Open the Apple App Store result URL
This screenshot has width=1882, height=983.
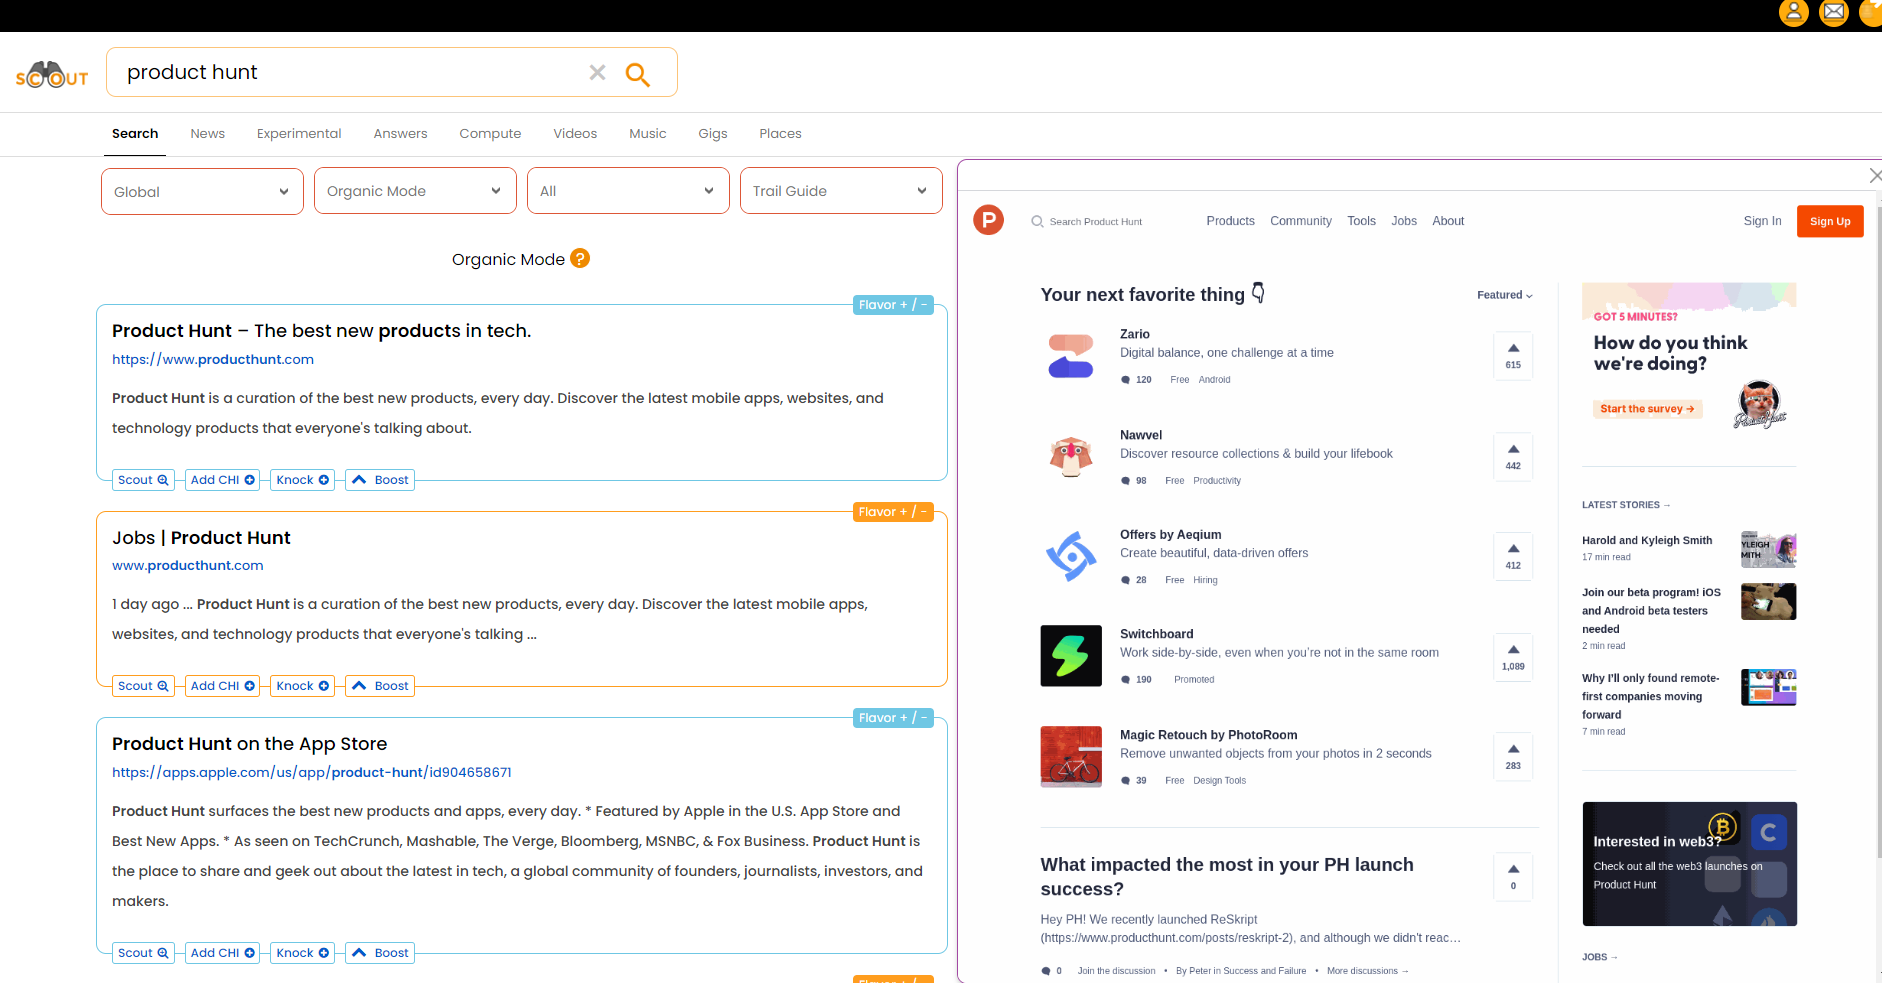pos(312,773)
